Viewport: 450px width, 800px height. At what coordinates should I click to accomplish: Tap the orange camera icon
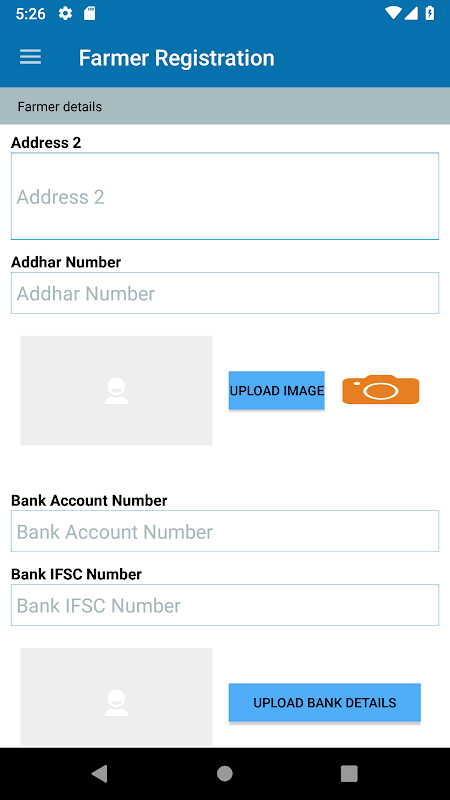tap(381, 390)
